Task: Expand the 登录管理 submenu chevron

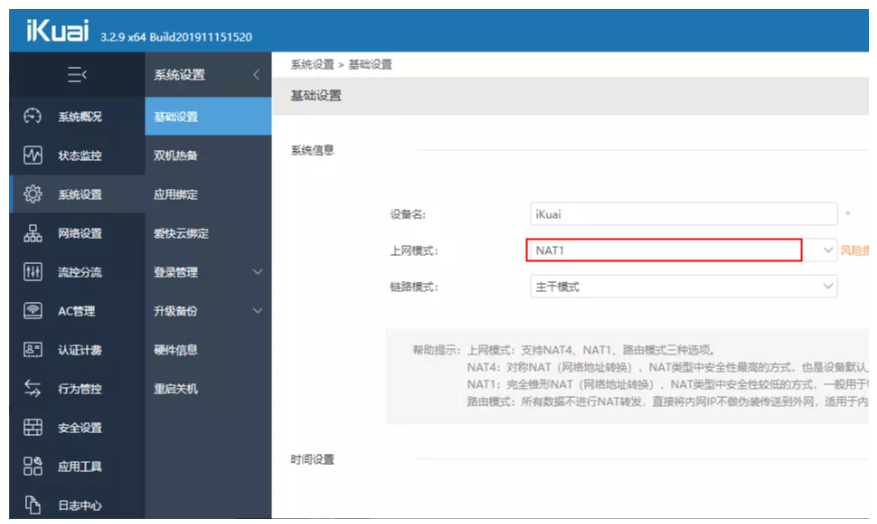Action: pos(257,272)
